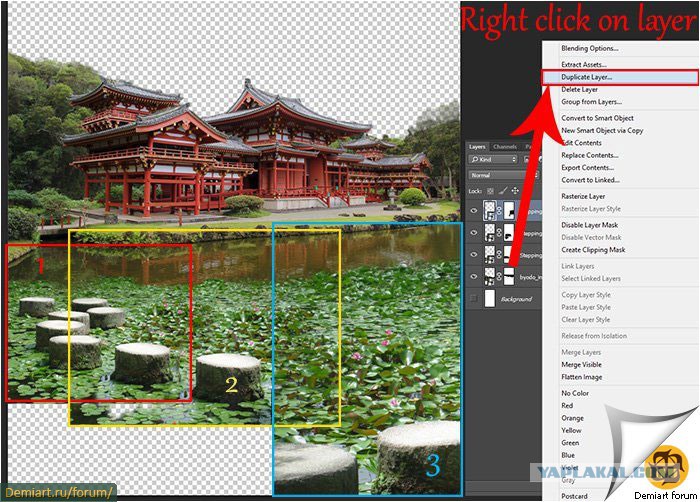Choose Clear Layer Style entry
Viewport: 700px width, 502px height.
tap(585, 320)
